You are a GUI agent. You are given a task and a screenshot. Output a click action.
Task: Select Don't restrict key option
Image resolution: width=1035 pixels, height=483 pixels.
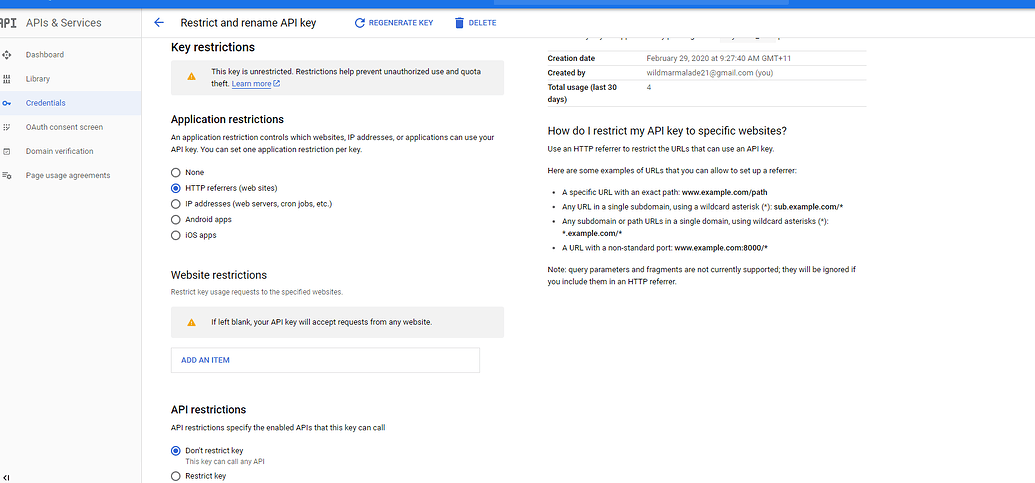(176, 451)
